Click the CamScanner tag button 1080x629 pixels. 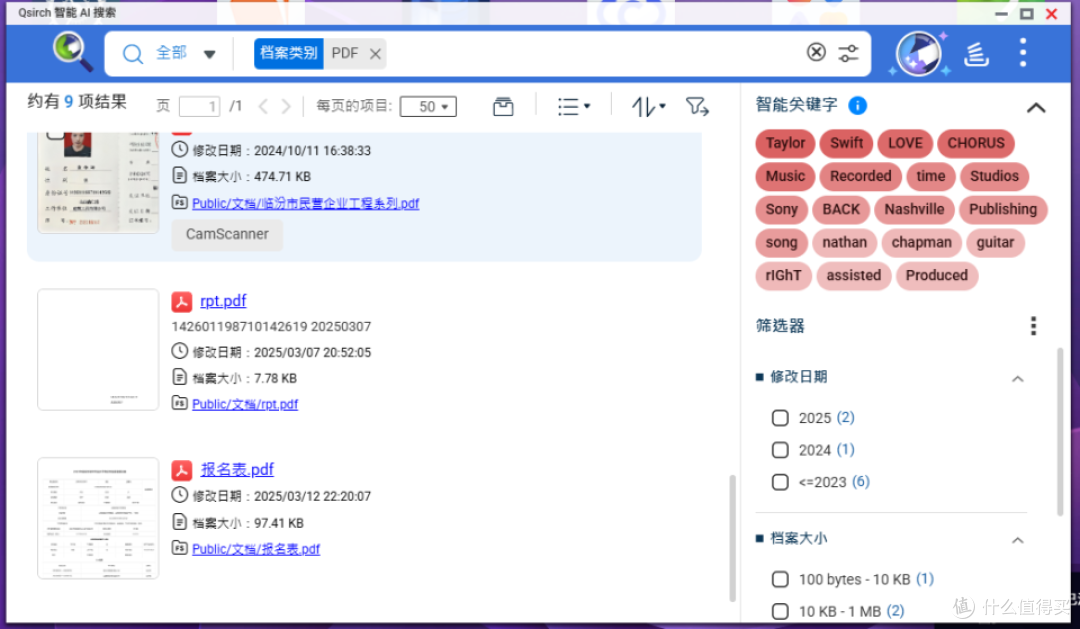227,234
